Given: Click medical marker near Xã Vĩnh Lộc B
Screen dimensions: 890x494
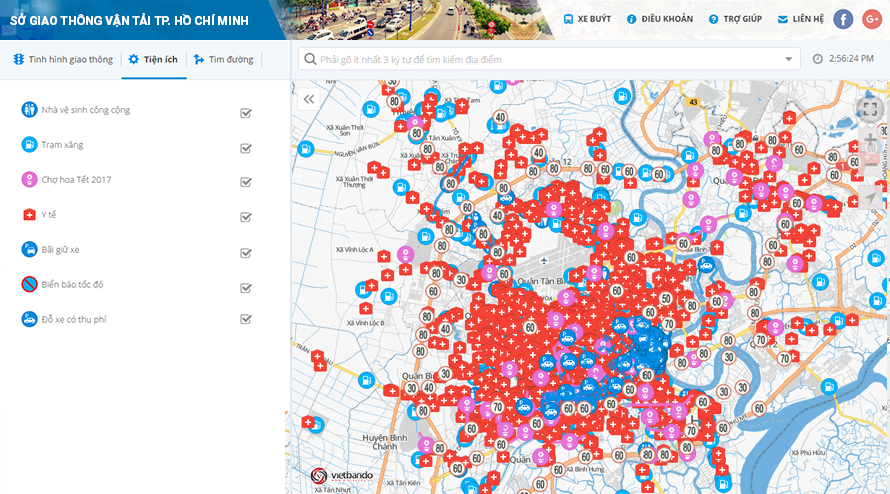Looking at the screenshot, I should click(366, 308).
